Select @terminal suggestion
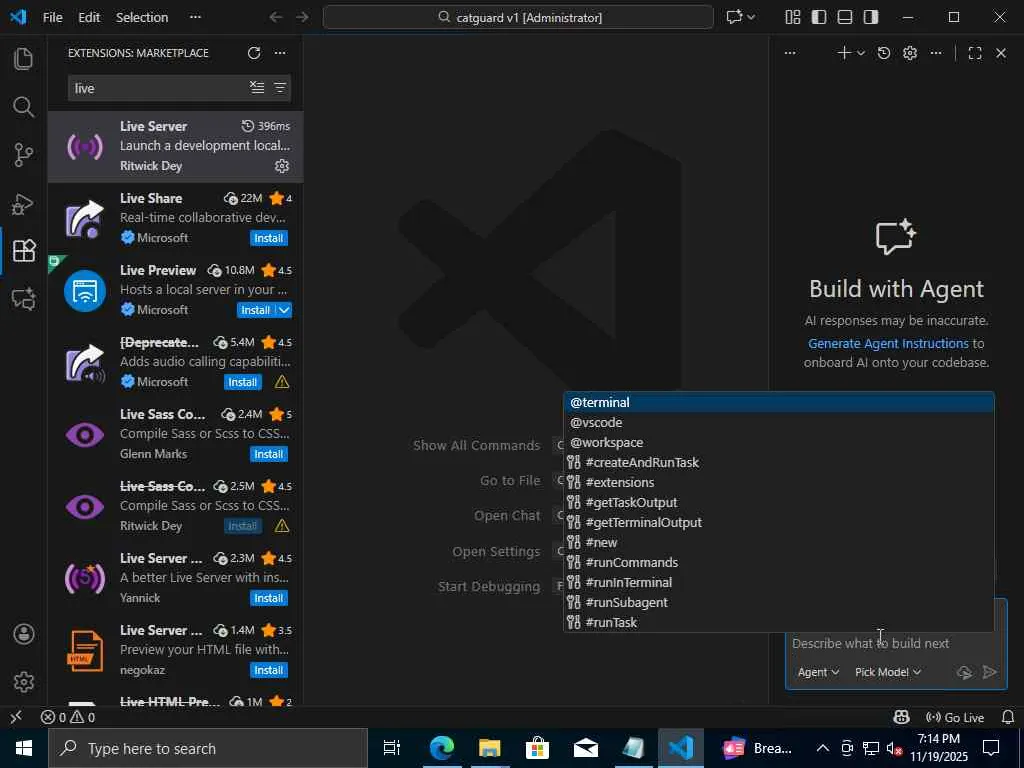Image resolution: width=1024 pixels, height=768 pixels. click(x=778, y=402)
